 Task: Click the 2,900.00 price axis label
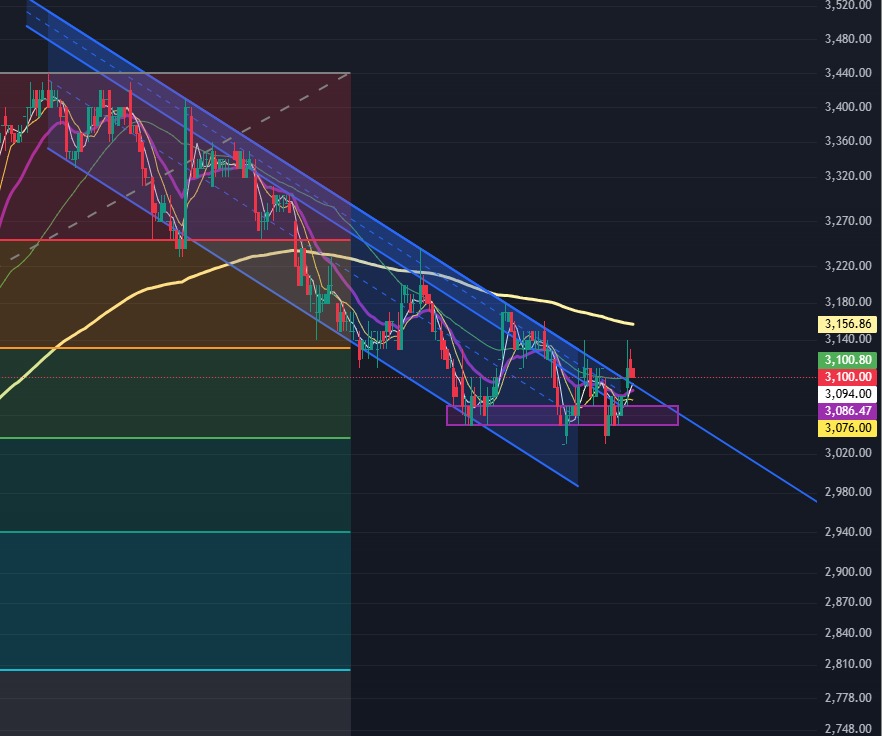848,572
